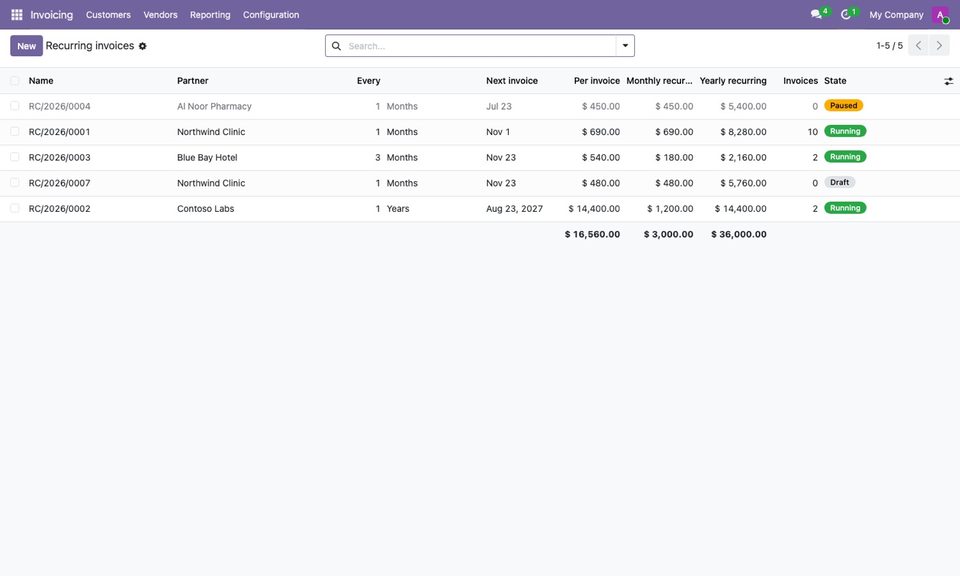
Task: Open the gear actions next to Recurring invoices
Action: (143, 46)
